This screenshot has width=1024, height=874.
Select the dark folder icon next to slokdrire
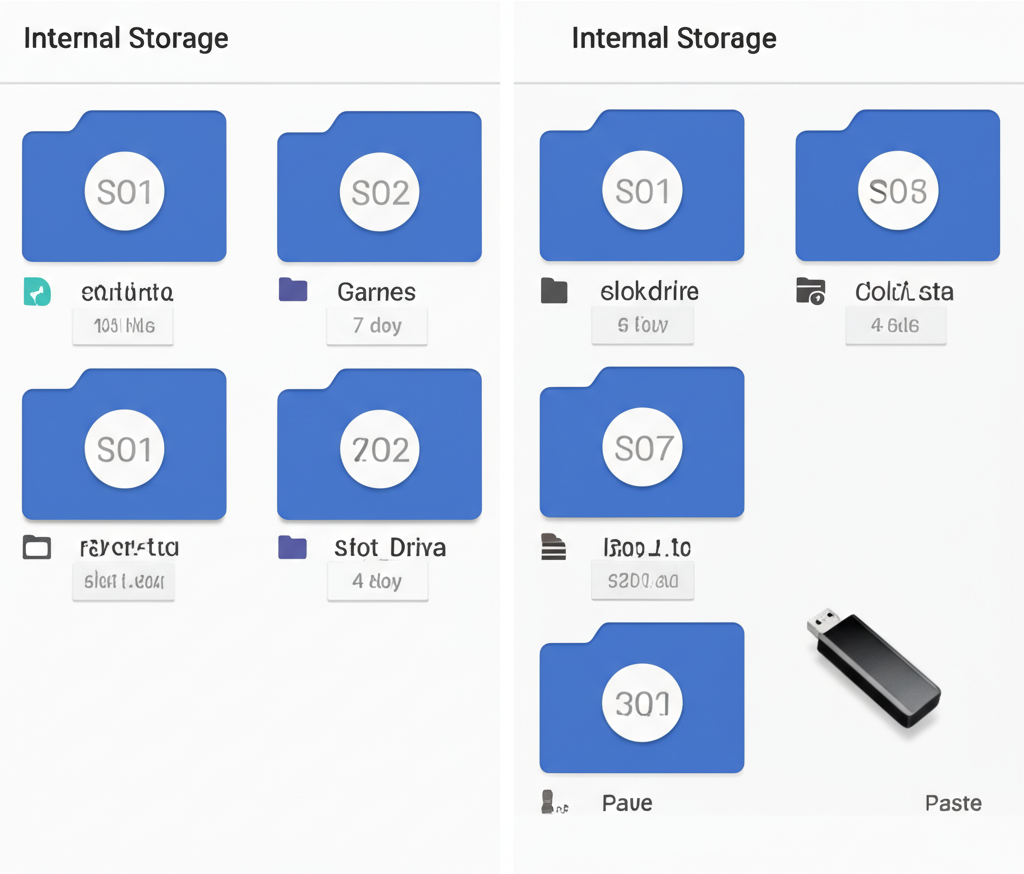click(x=554, y=291)
